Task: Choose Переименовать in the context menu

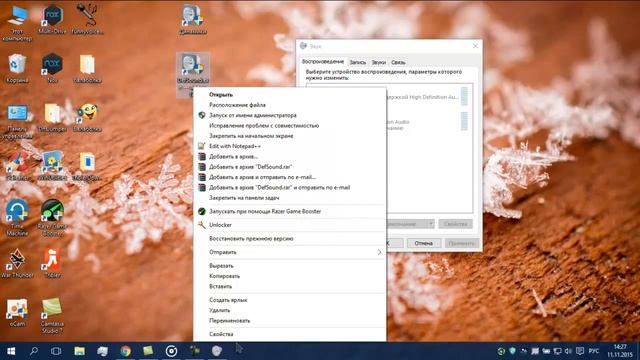Action: pos(290,320)
